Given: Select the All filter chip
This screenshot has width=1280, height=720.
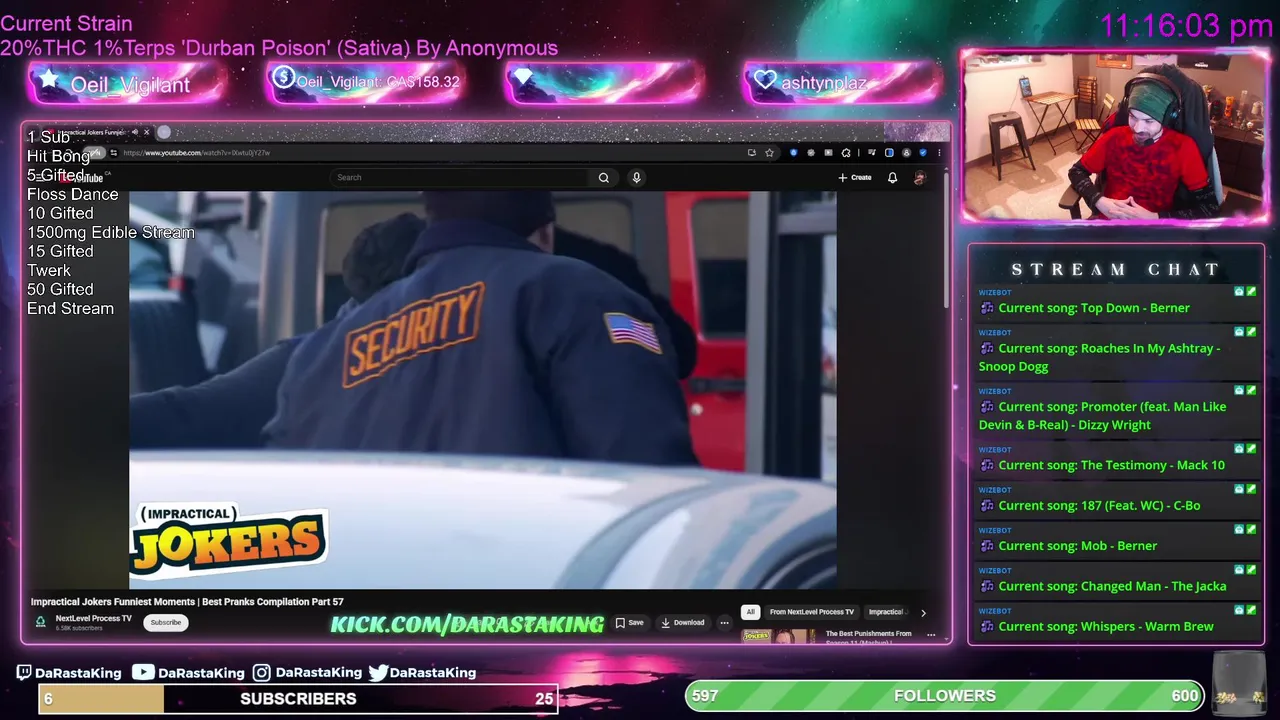Looking at the screenshot, I should (x=750, y=612).
